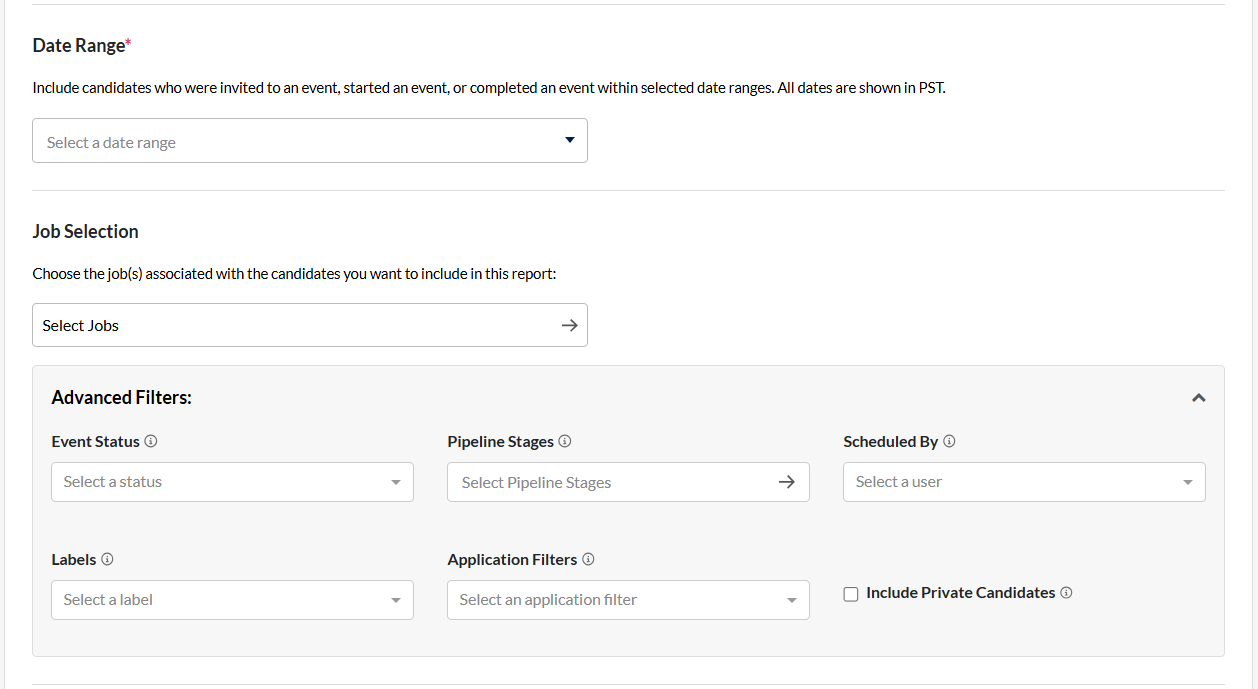The height and width of the screenshot is (689, 1258).
Task: Open the Select a date range dropdown
Action: coord(309,141)
